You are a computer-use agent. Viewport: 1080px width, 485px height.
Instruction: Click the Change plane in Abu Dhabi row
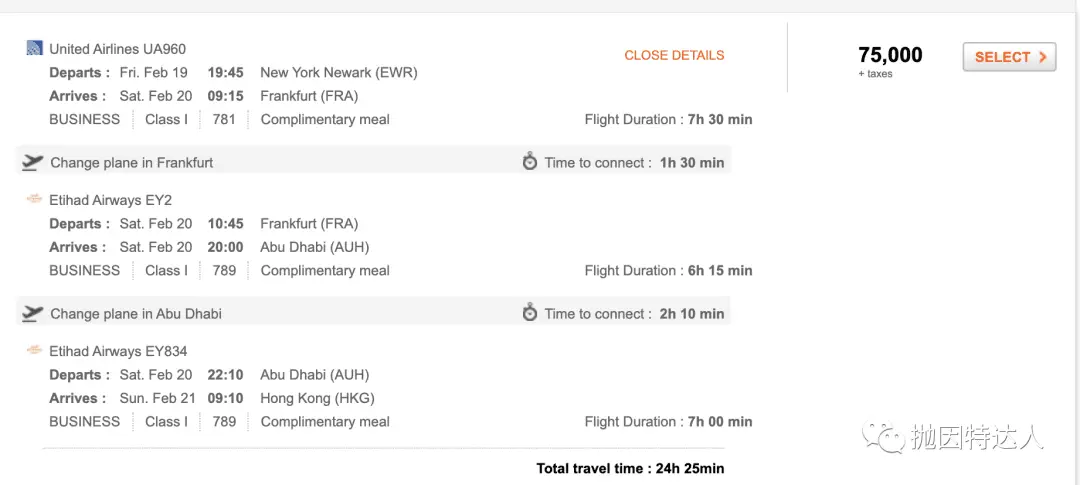[x=373, y=313]
